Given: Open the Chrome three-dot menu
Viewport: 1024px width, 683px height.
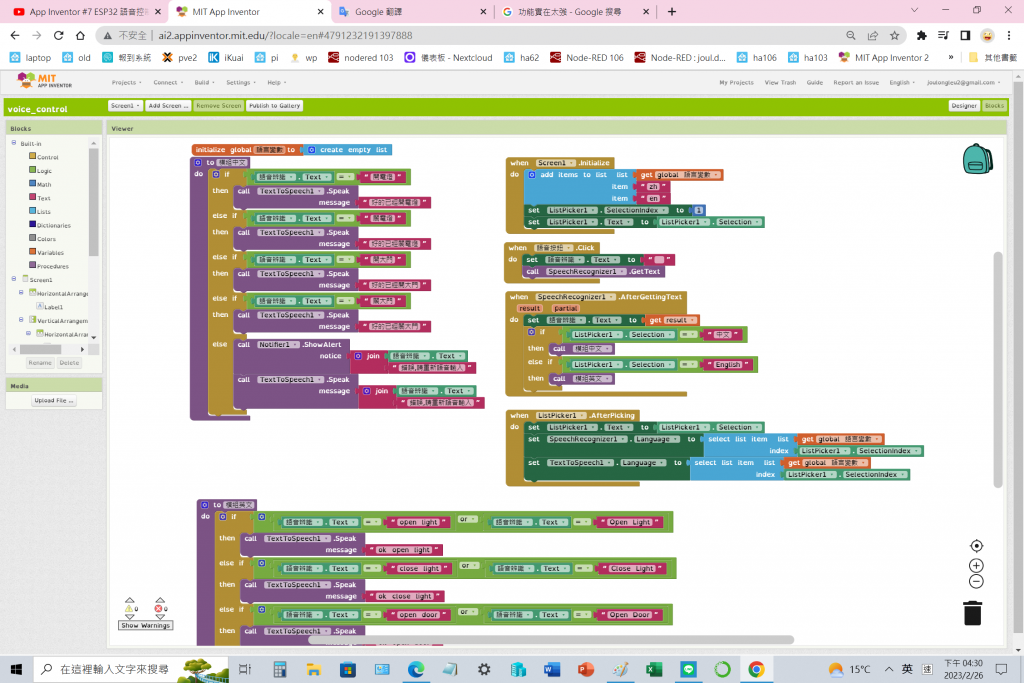Looking at the screenshot, I should 1009,35.
